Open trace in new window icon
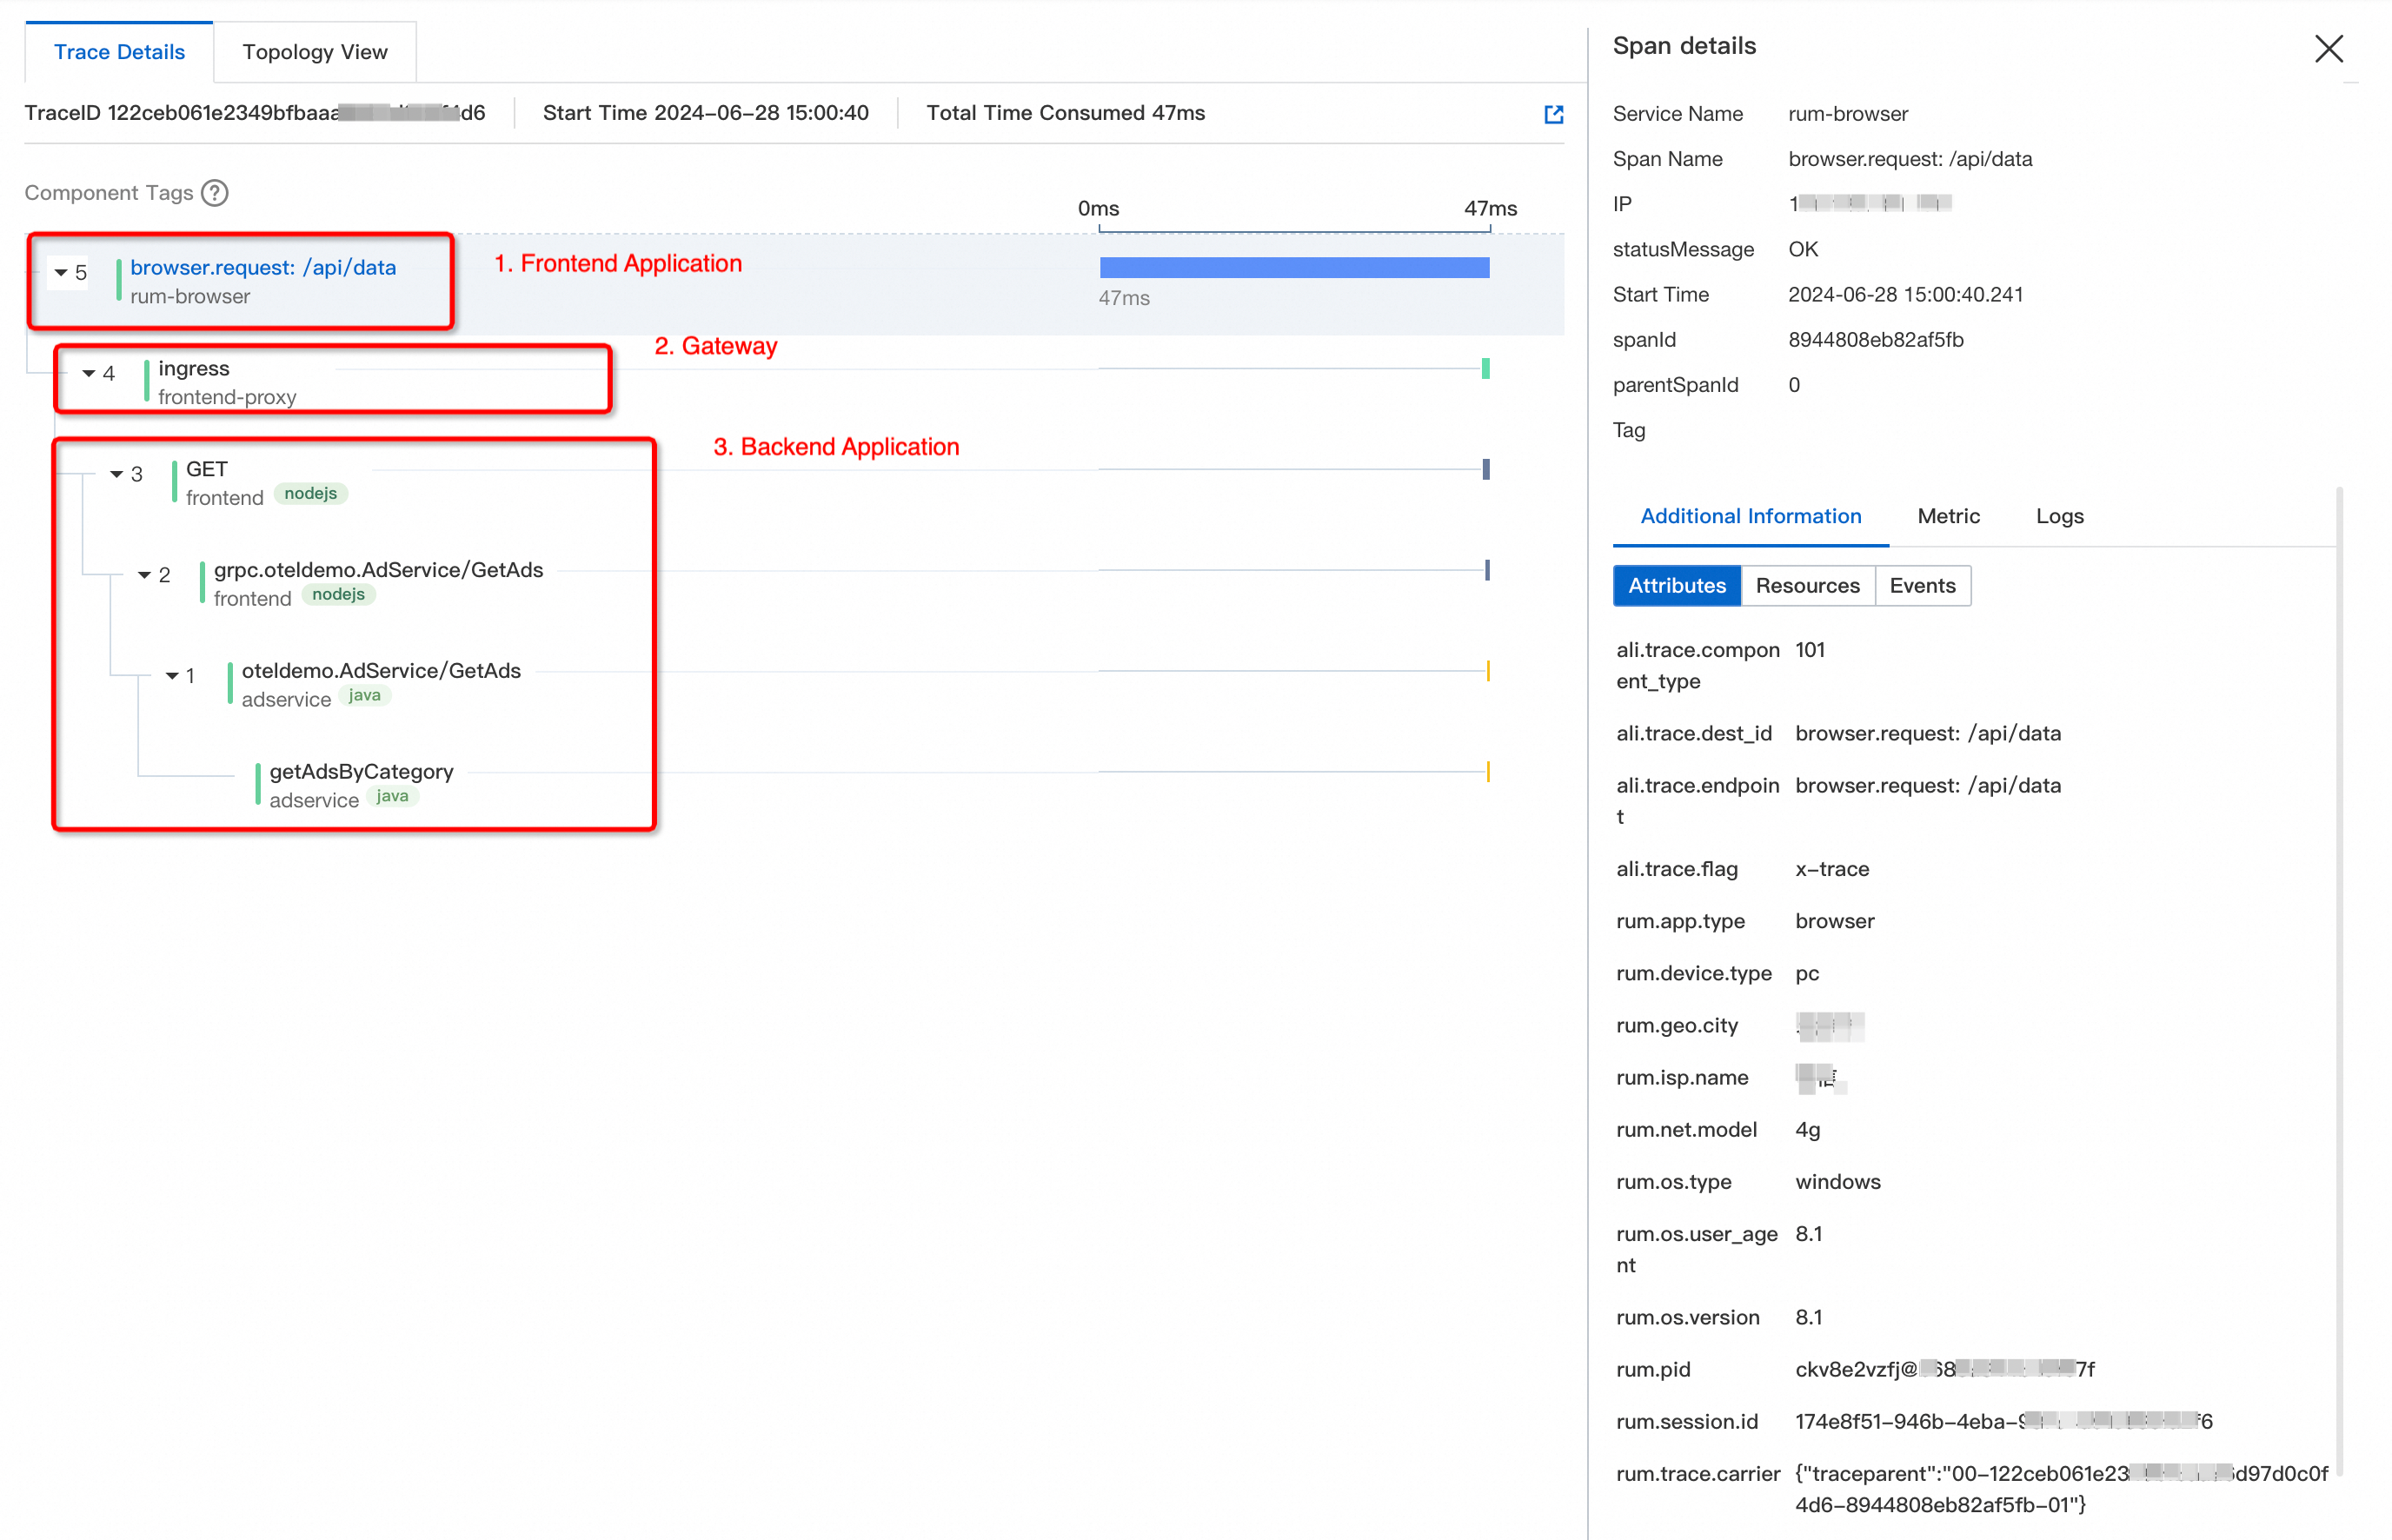Viewport: 2392px width, 1540px height. [x=1553, y=114]
